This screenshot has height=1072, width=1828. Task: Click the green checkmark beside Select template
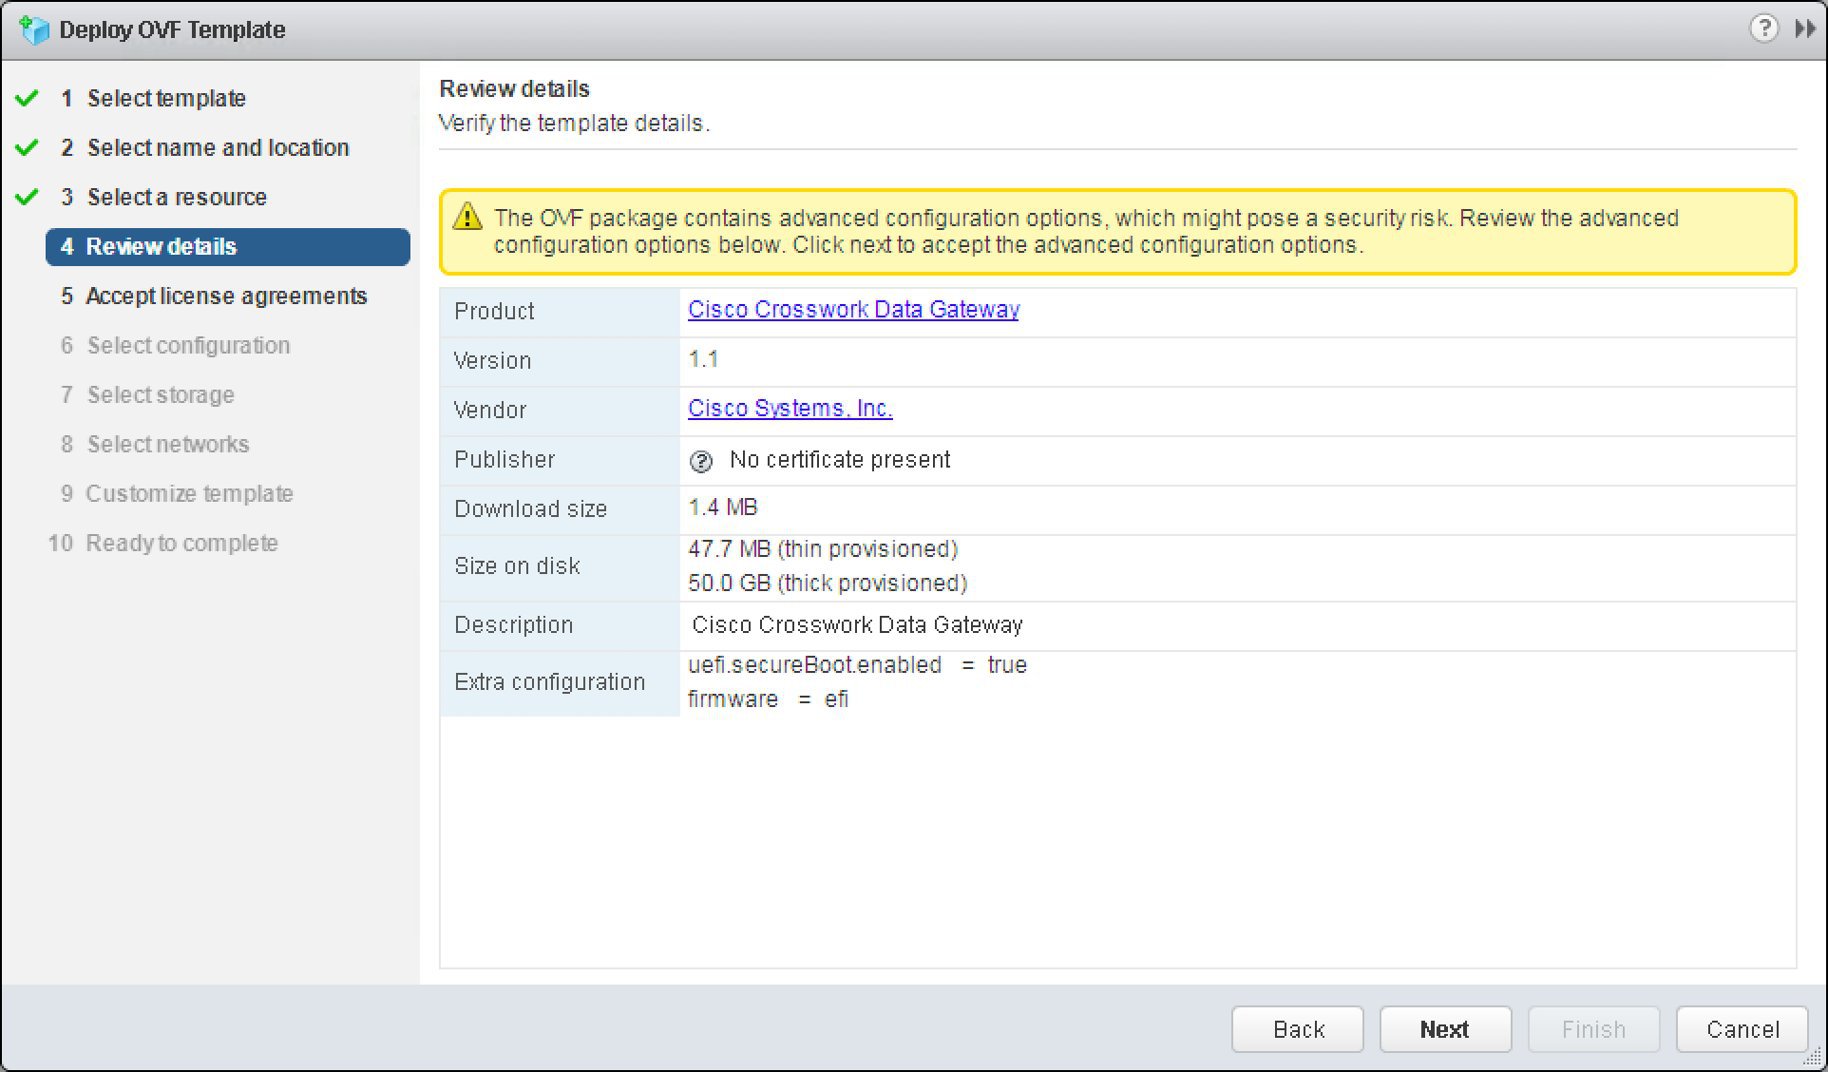coord(25,98)
